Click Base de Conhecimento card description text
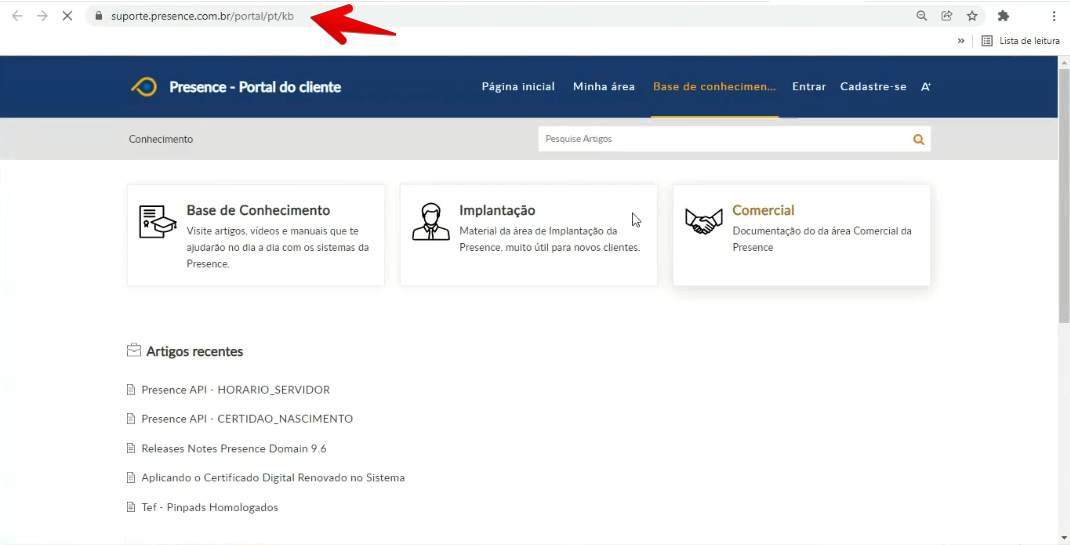Screen dimensions: 1070x545 278,248
